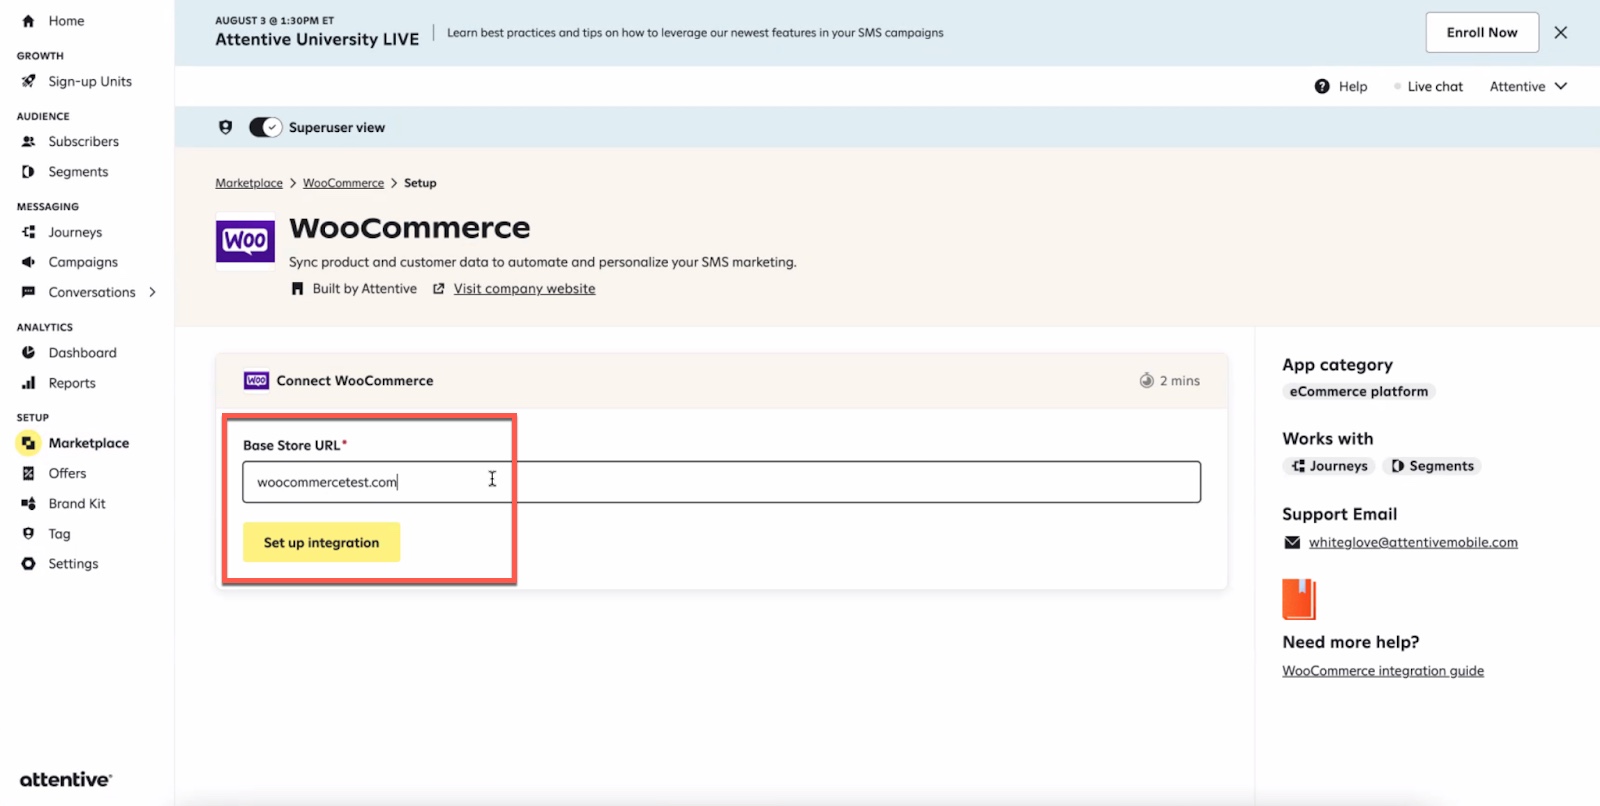Click the attentive logo at bottom left
This screenshot has height=806, width=1600.
tap(66, 780)
